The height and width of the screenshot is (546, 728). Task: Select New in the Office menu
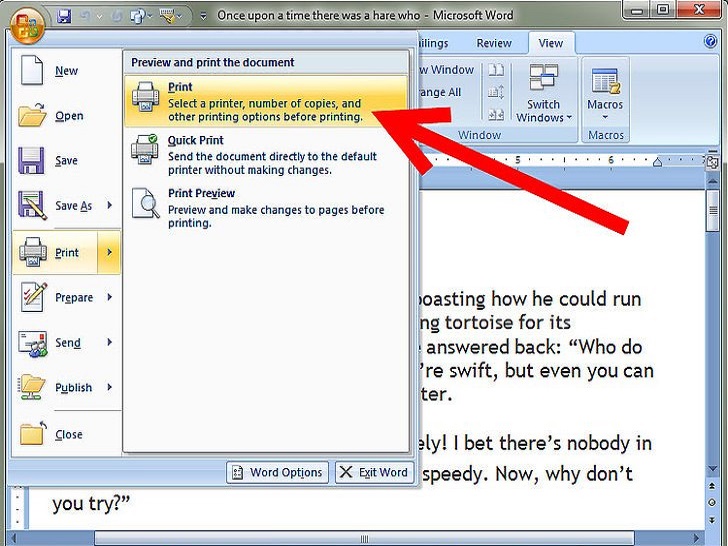pos(66,71)
